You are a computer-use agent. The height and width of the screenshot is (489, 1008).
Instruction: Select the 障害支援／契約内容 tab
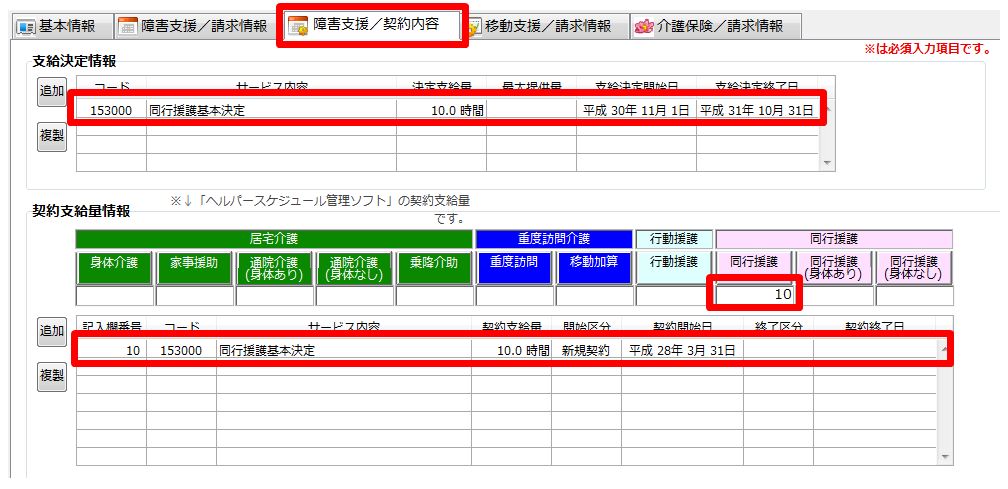coord(372,25)
